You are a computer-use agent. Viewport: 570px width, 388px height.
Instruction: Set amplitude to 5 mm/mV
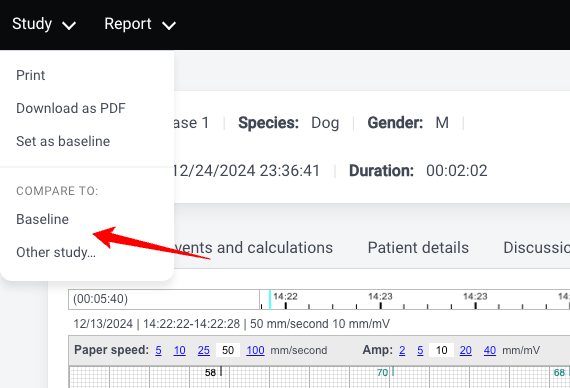420,350
